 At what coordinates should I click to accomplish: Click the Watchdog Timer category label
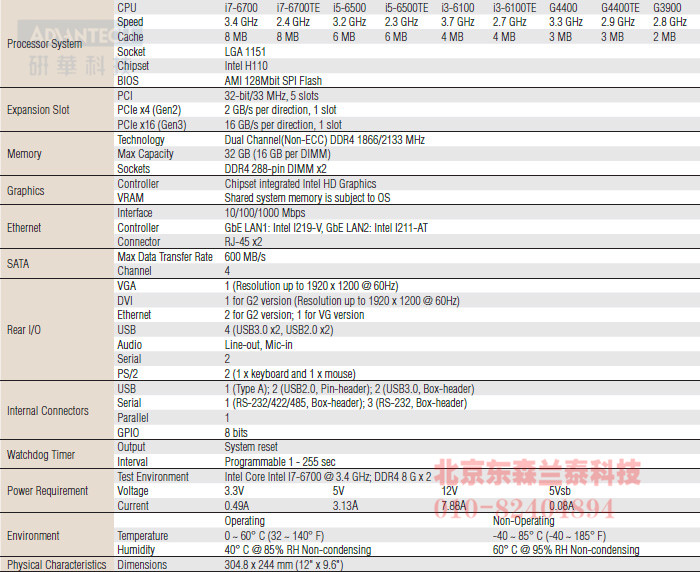[x=41, y=454]
